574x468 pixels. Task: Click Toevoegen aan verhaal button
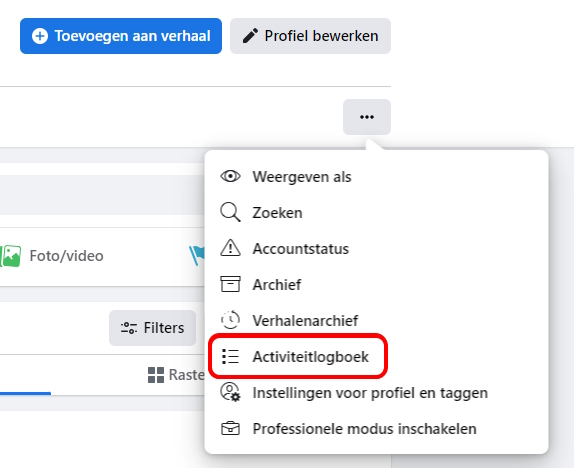121,36
